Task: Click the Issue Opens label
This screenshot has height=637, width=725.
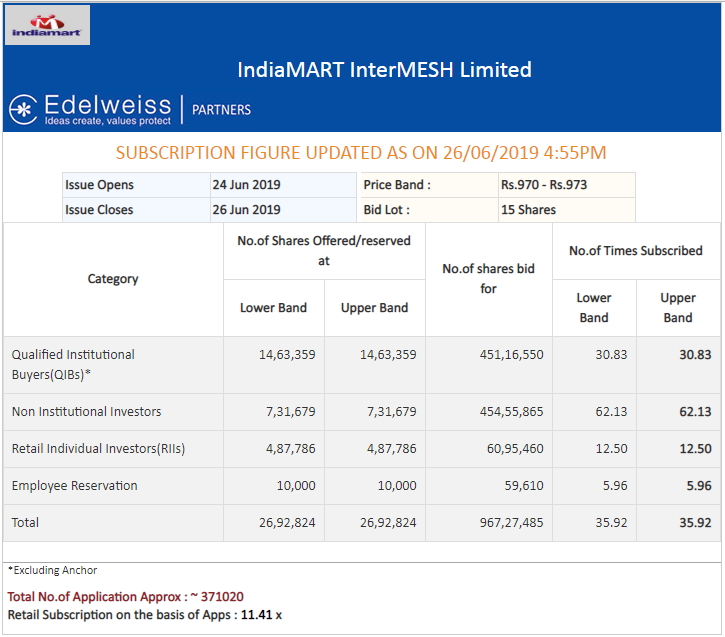Action: coord(99,185)
